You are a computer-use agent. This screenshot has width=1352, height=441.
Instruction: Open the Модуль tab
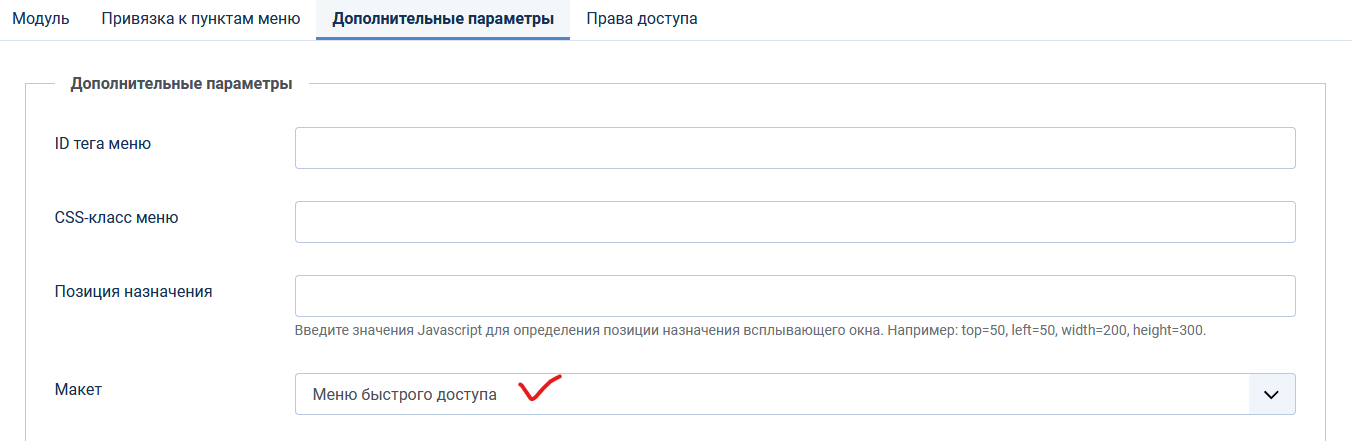coord(41,19)
